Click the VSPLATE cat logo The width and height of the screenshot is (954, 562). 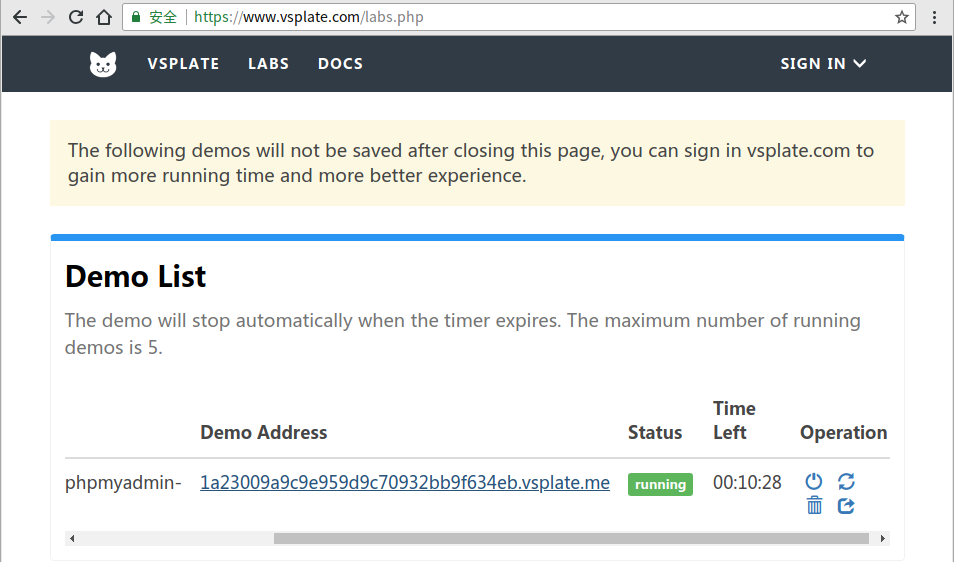pos(103,64)
